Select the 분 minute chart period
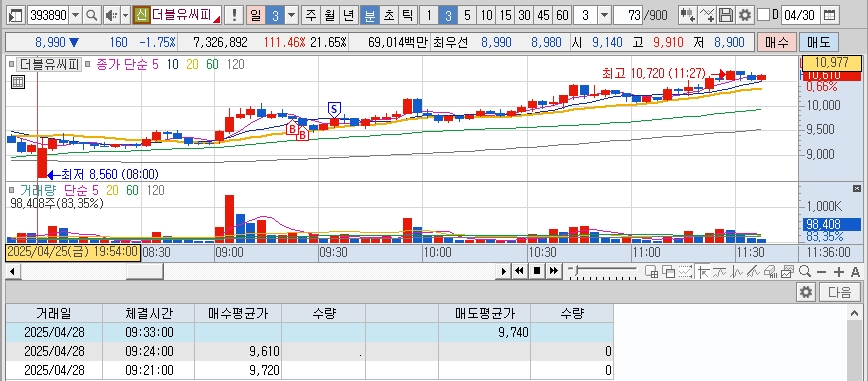 click(369, 15)
